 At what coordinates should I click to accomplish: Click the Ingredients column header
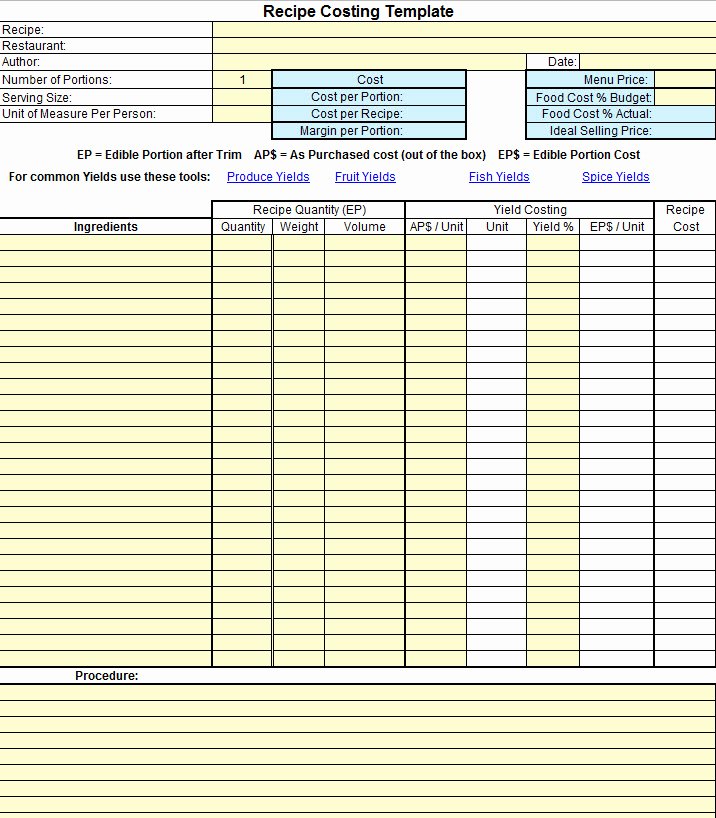click(x=105, y=227)
